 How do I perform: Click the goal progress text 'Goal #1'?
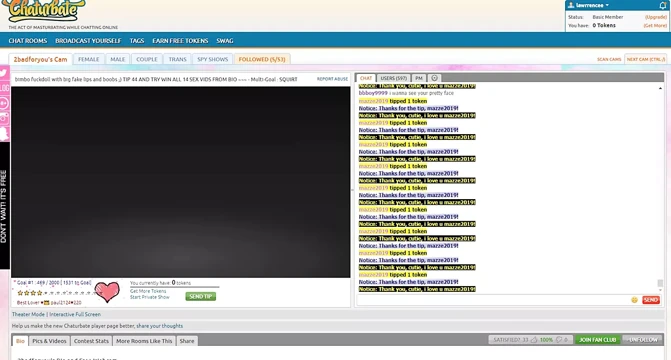coord(53,283)
